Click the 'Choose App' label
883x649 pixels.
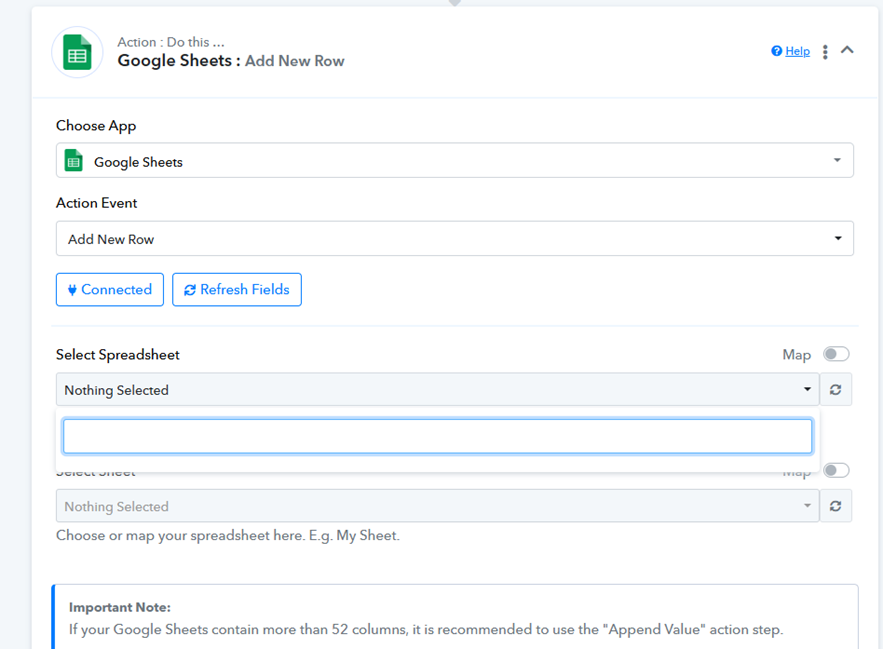click(96, 126)
